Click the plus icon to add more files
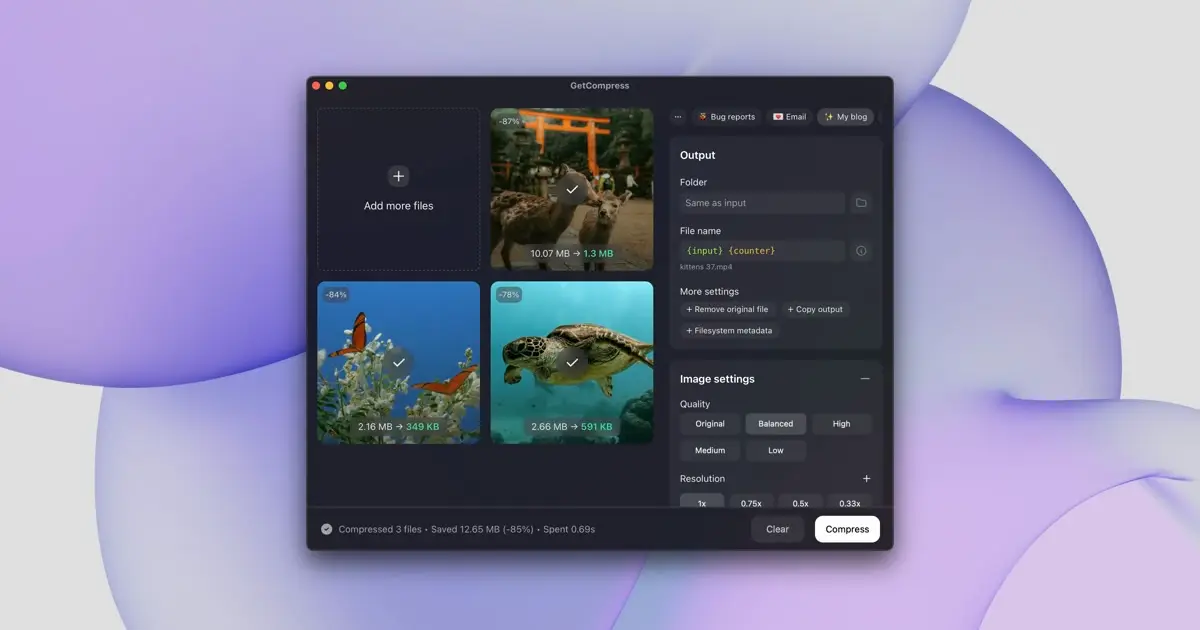The height and width of the screenshot is (630, 1200). (398, 176)
